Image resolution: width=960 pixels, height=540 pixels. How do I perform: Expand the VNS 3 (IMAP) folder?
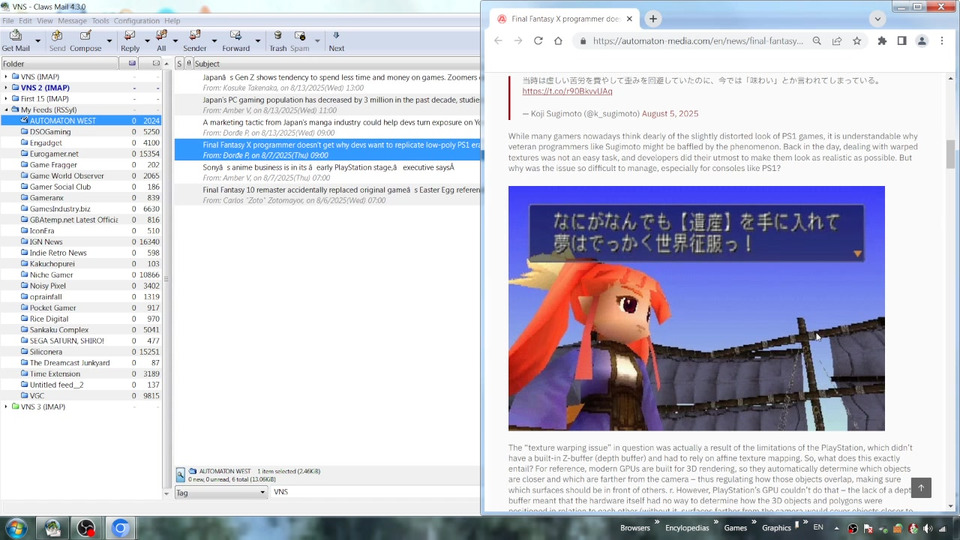point(6,407)
